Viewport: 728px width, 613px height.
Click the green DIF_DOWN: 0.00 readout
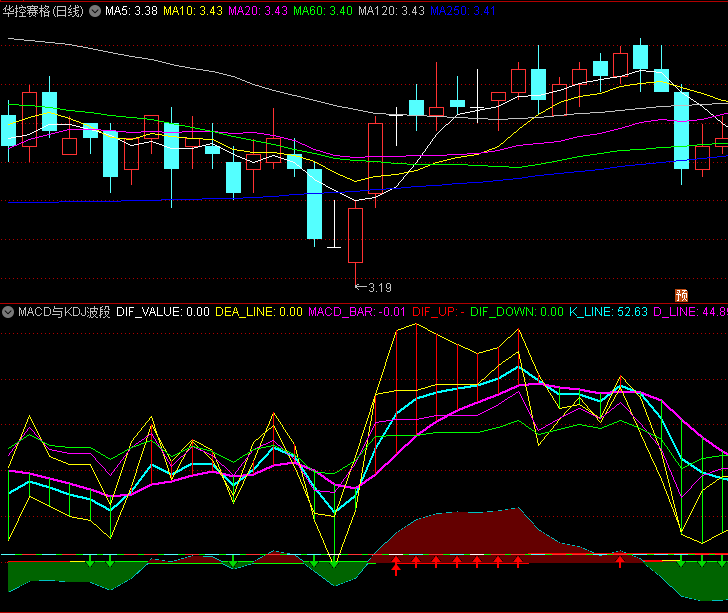click(517, 312)
